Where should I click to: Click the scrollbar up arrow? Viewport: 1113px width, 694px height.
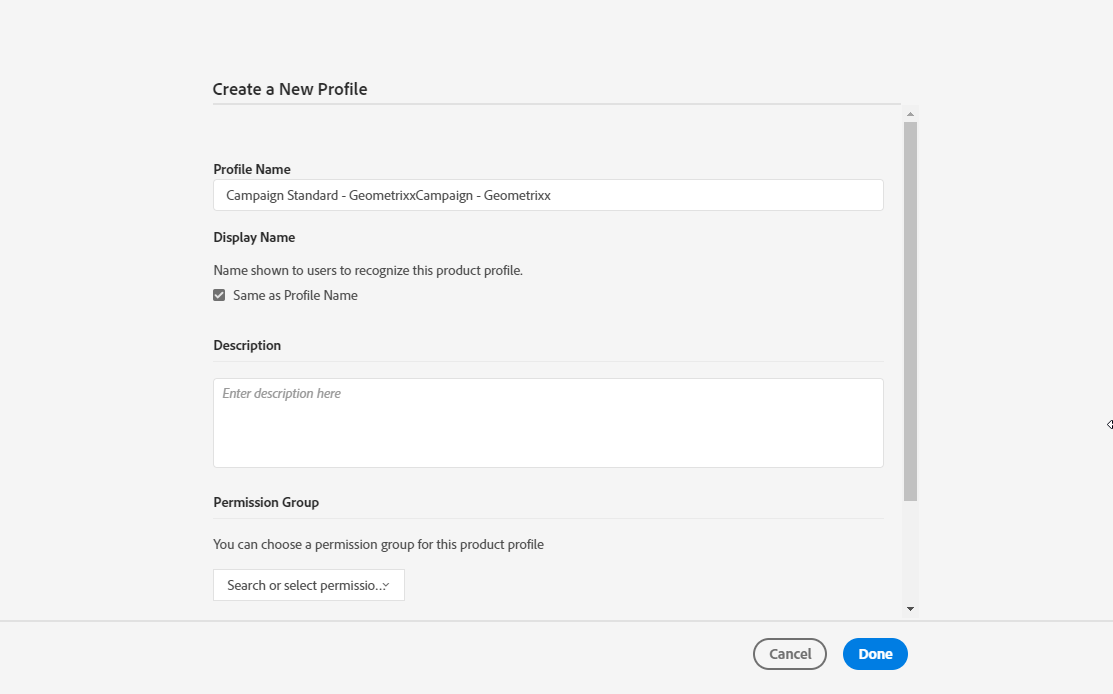(x=910, y=114)
